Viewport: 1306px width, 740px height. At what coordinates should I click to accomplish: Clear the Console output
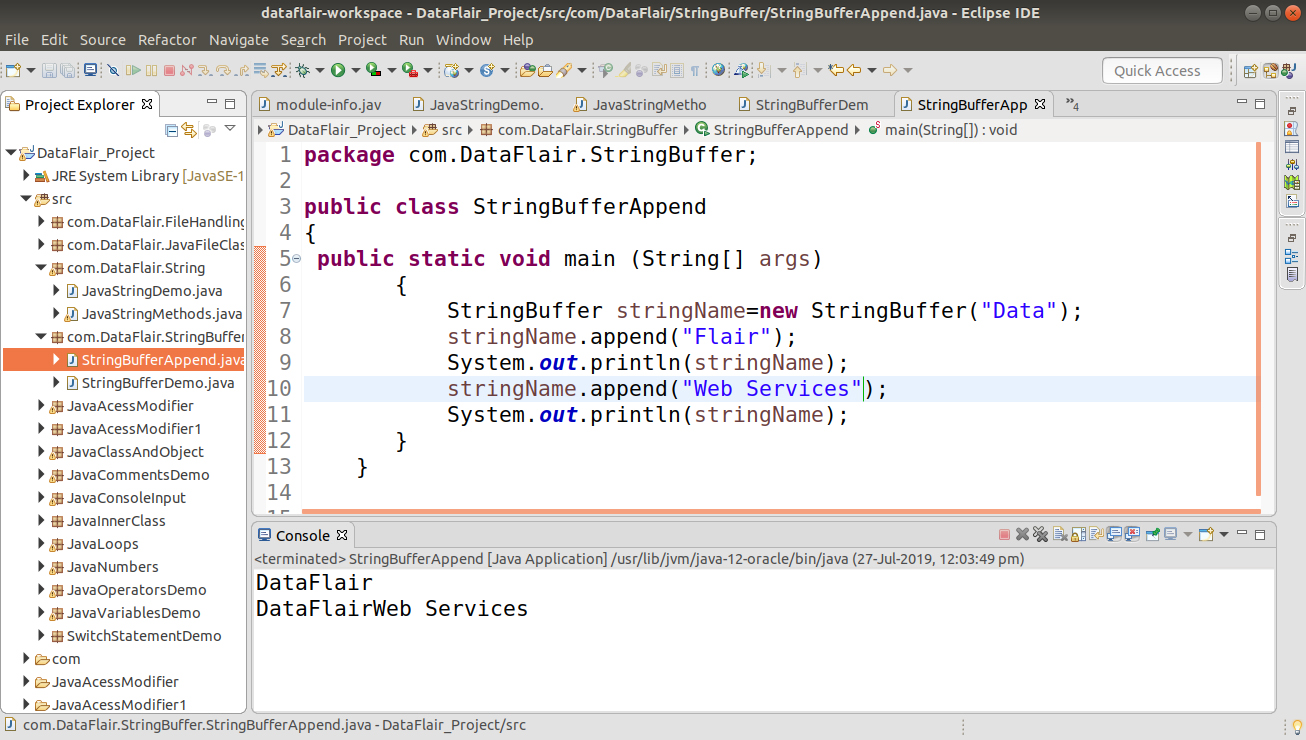(1060, 534)
